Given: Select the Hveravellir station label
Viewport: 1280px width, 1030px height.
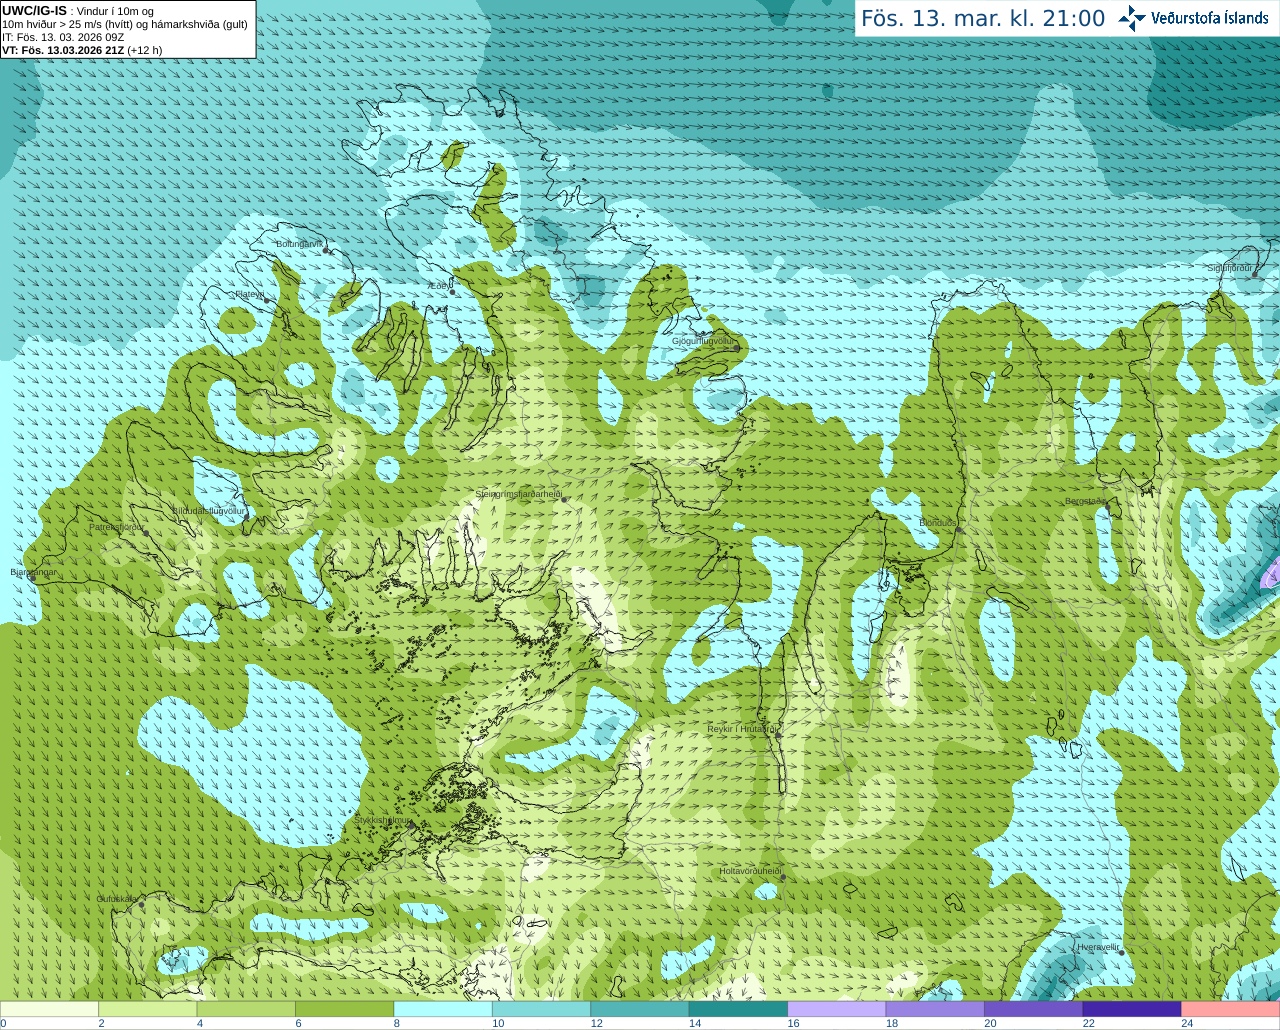Looking at the screenshot, I should pyautogui.click(x=1098, y=946).
